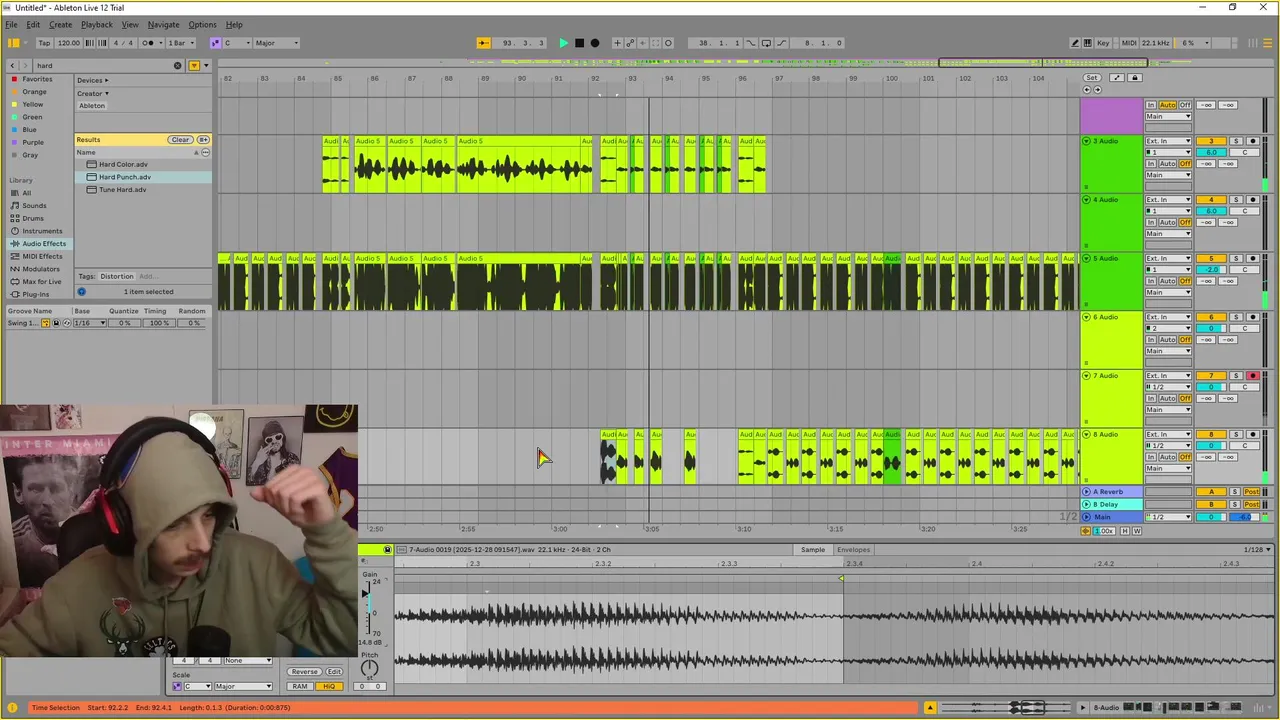Open the Drums library category
The image size is (1280, 720).
click(x=33, y=218)
